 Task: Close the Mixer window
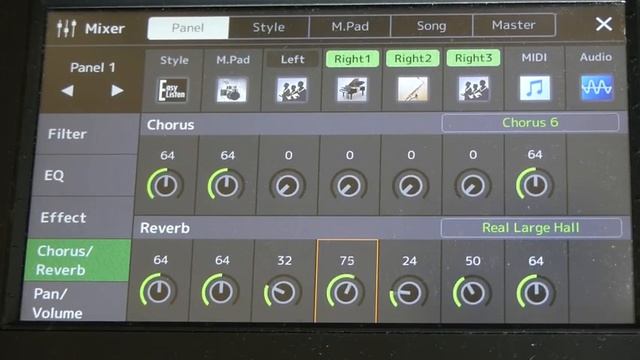[604, 24]
